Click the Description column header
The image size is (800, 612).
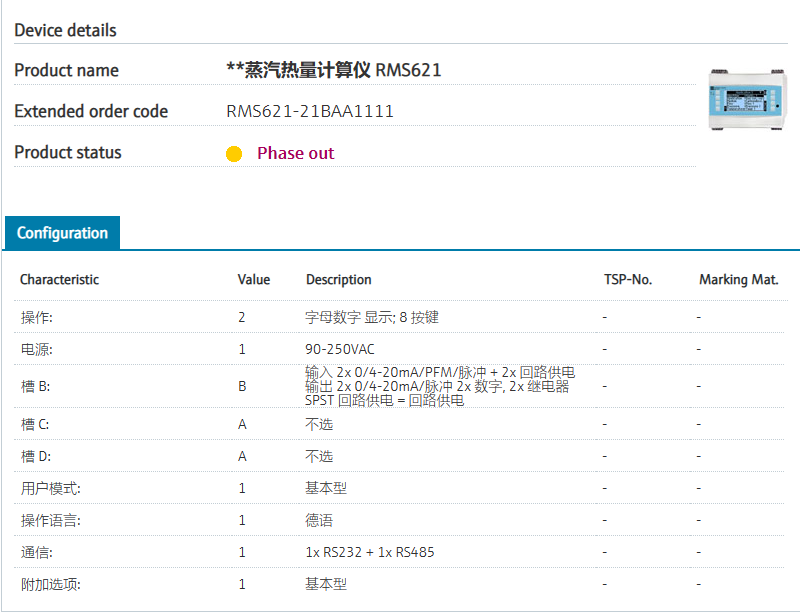point(338,280)
